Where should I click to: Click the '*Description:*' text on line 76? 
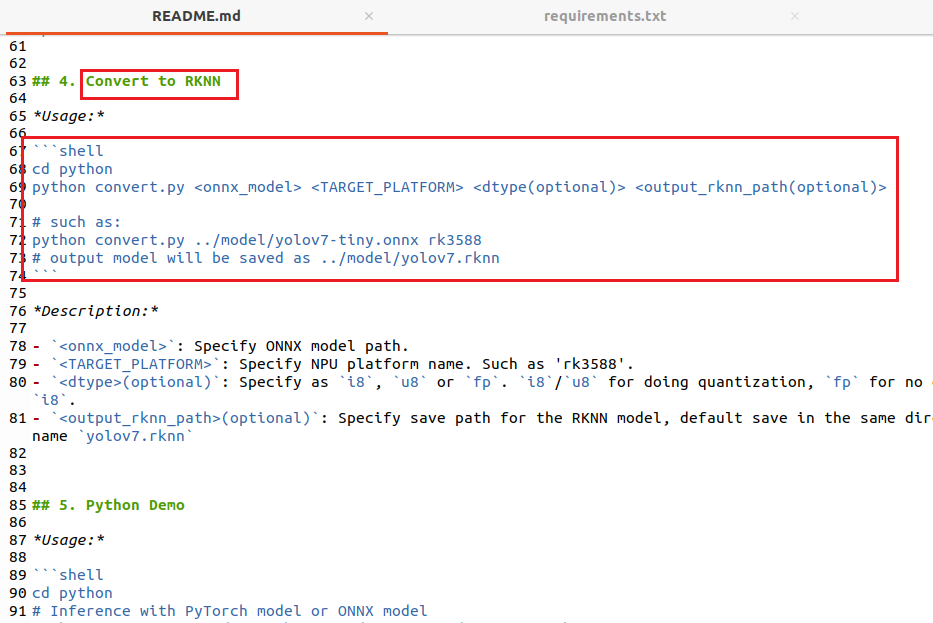click(x=95, y=311)
